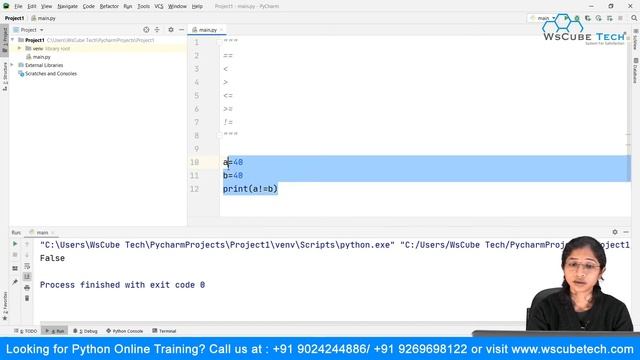Click the False output line in console
The height and width of the screenshot is (360, 640).
[52, 258]
